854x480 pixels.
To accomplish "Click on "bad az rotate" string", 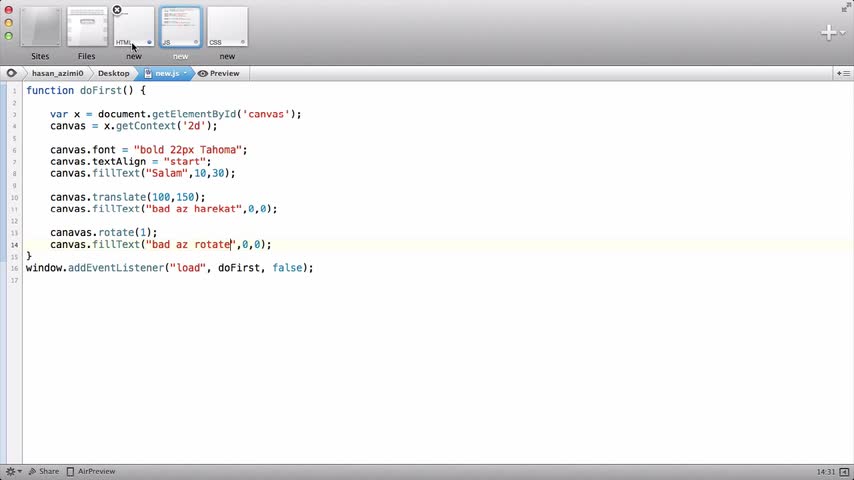I will coord(191,245).
